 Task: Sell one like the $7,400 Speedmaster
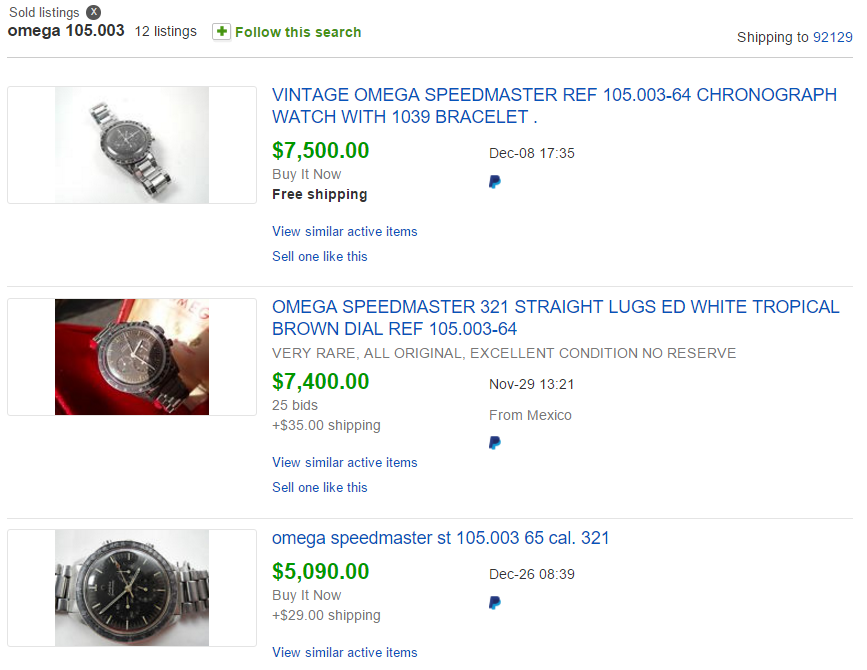click(320, 487)
